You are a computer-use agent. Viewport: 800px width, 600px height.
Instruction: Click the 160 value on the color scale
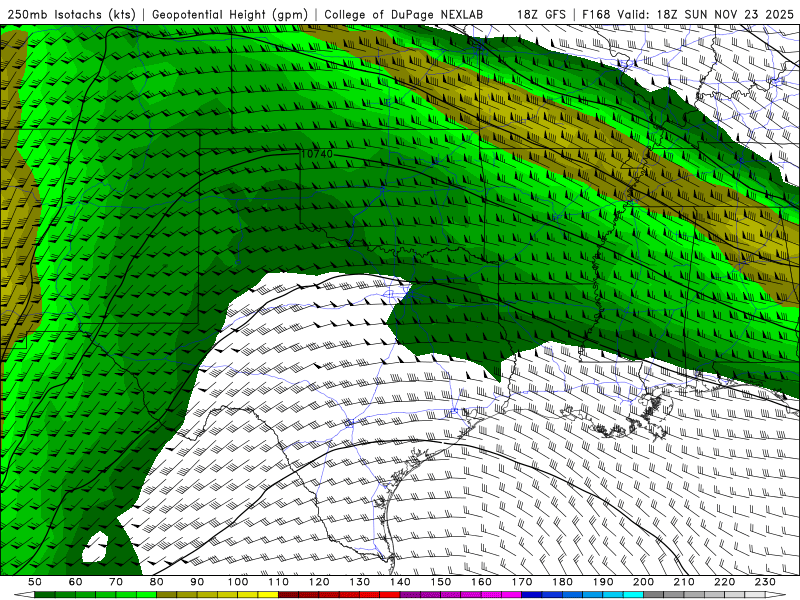pos(481,582)
